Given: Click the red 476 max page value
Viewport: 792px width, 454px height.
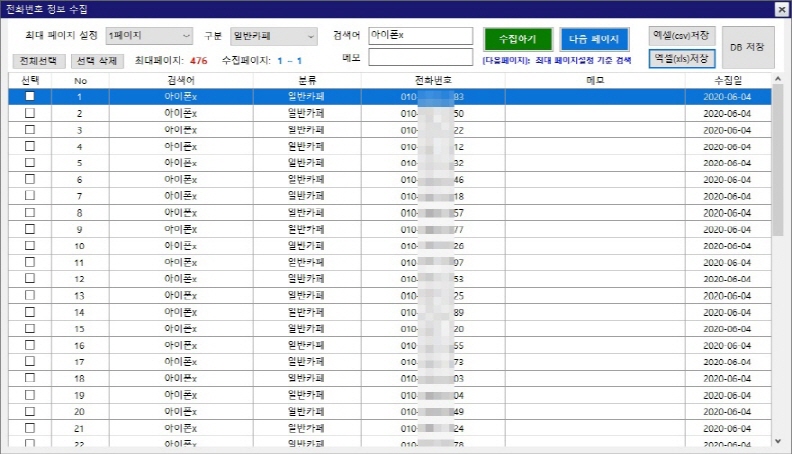Looking at the screenshot, I should tap(199, 61).
